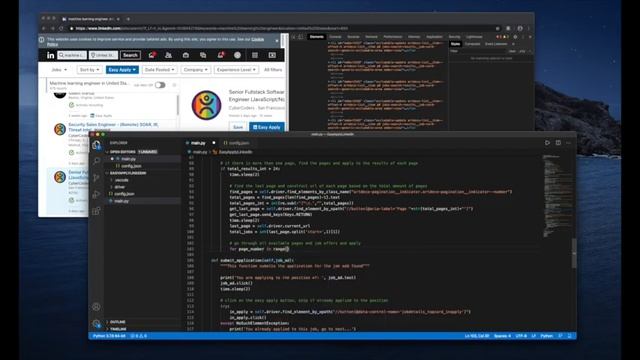Open LinkedIn Notifications bell icon
Image resolution: width=640 pixels, height=360 pixels.
220,55
